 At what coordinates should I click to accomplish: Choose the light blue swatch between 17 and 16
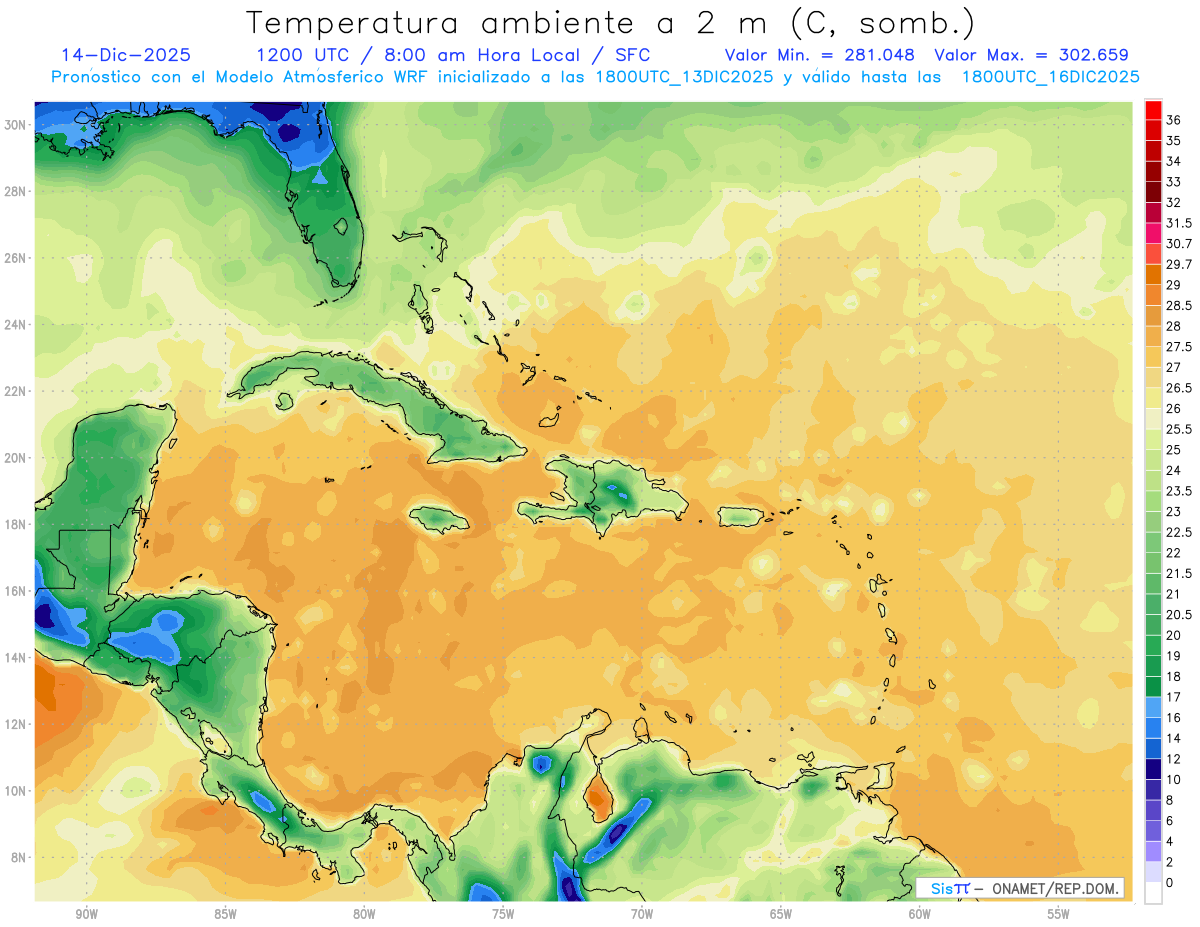click(1153, 707)
